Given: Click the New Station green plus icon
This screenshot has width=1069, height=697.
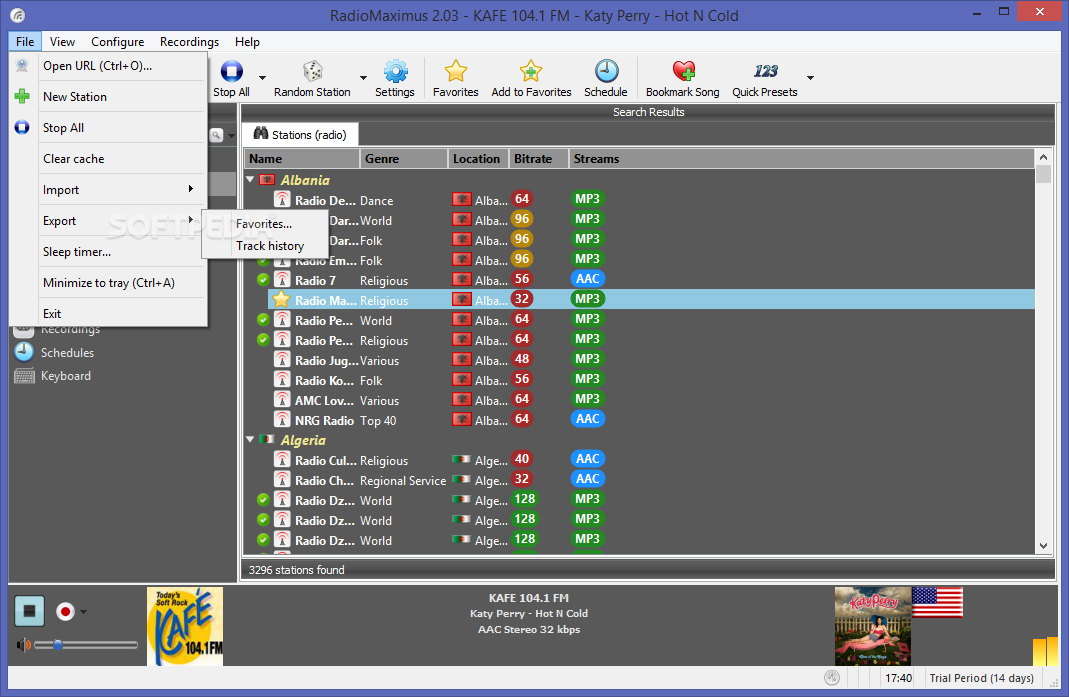Looking at the screenshot, I should coord(22,96).
